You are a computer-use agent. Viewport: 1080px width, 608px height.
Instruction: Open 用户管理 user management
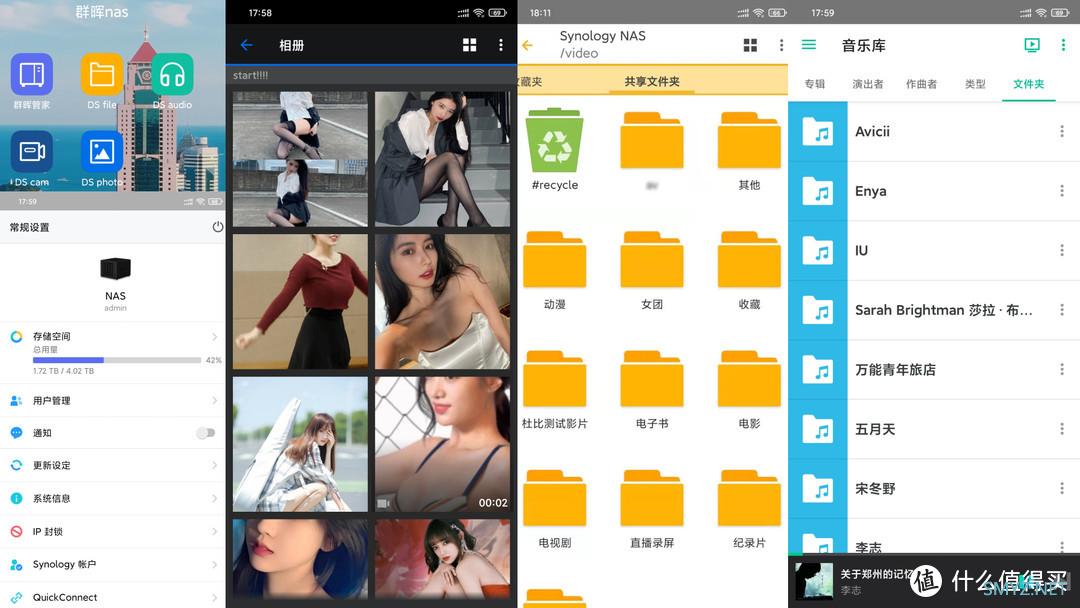113,400
